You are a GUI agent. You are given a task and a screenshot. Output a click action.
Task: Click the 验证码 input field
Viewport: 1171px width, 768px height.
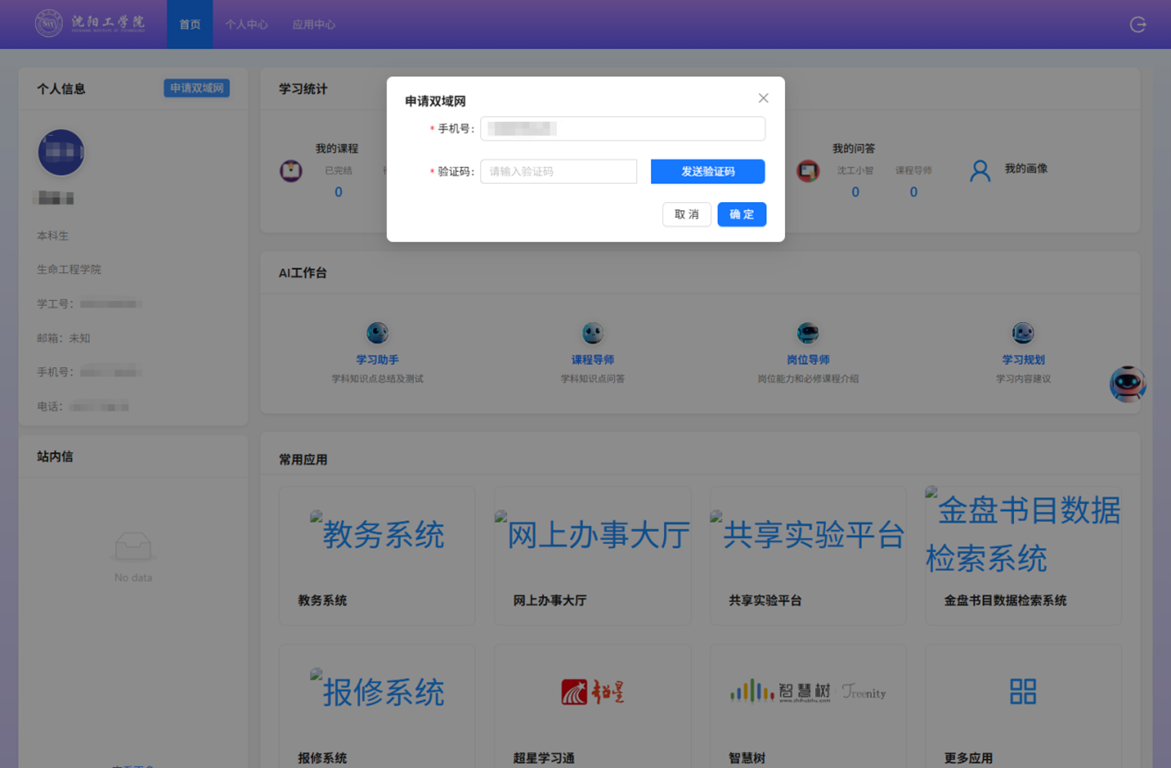558,172
